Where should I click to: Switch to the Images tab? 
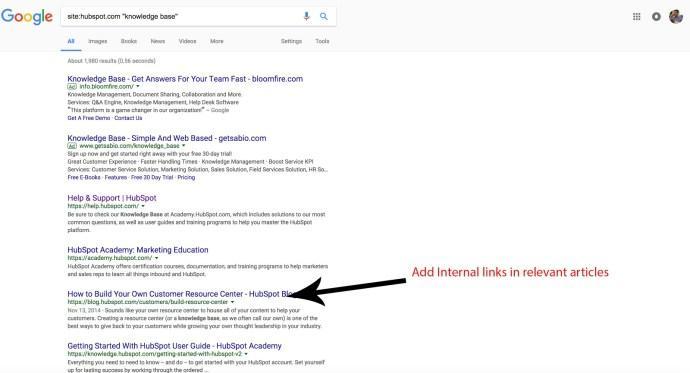98,41
